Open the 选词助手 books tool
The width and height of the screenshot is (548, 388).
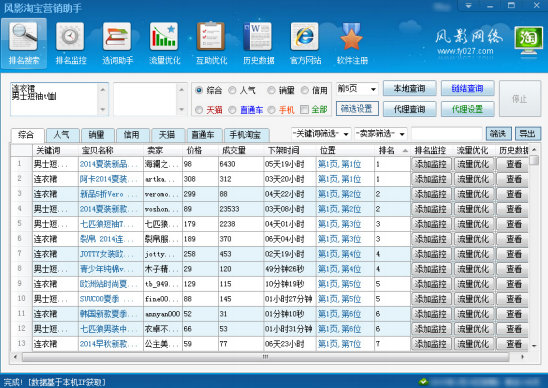(117, 43)
